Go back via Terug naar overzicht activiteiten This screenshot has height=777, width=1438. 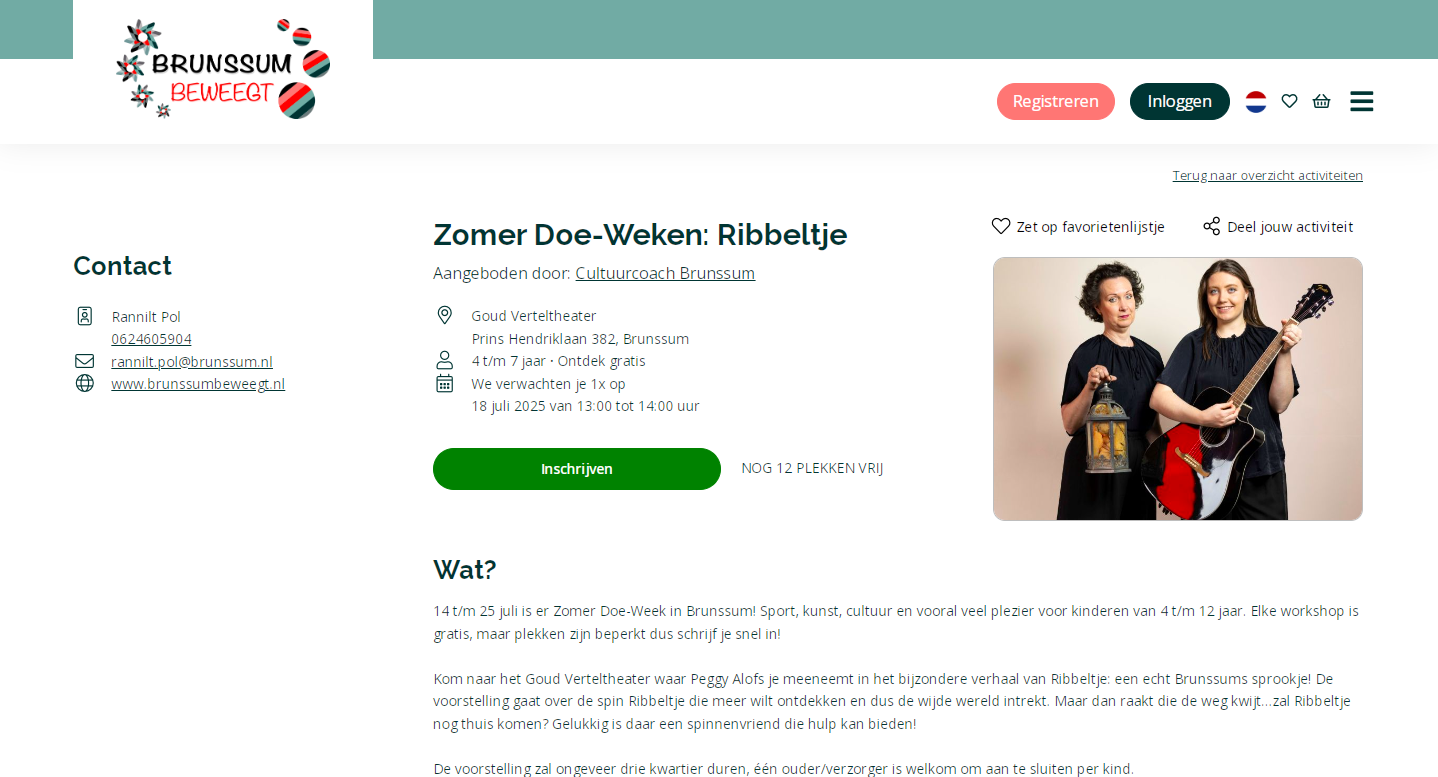click(x=1268, y=175)
